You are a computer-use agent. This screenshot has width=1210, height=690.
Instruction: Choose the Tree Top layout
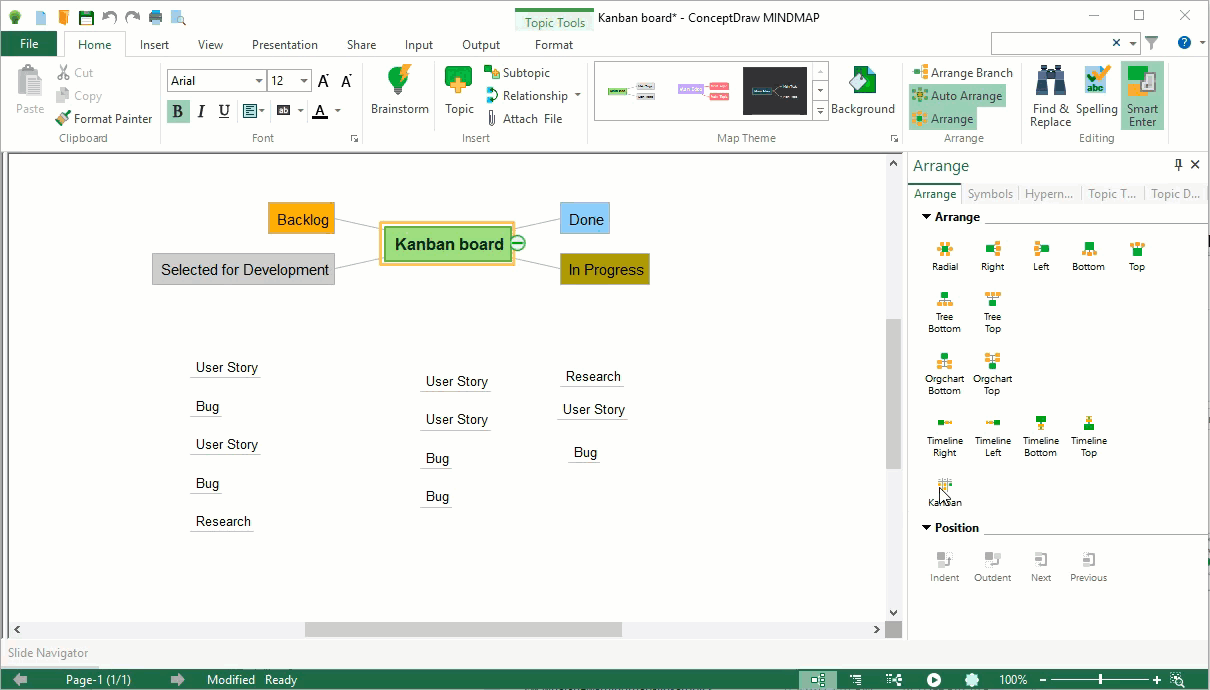[x=992, y=312]
